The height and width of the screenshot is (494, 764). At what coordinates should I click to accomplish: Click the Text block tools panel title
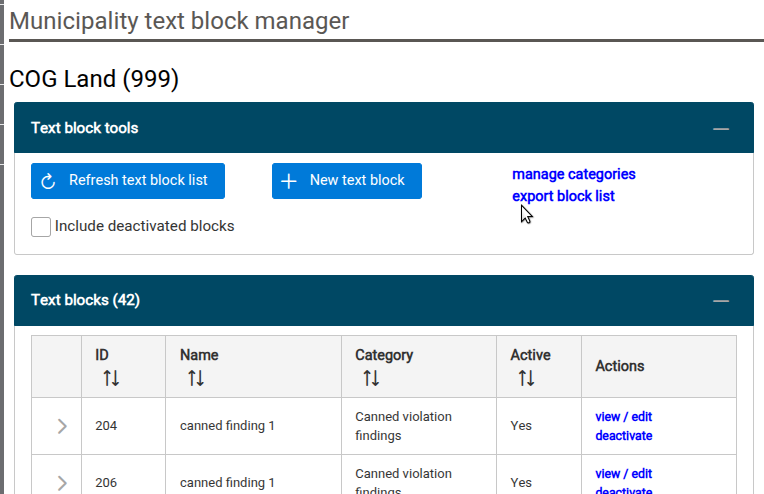click(85, 128)
